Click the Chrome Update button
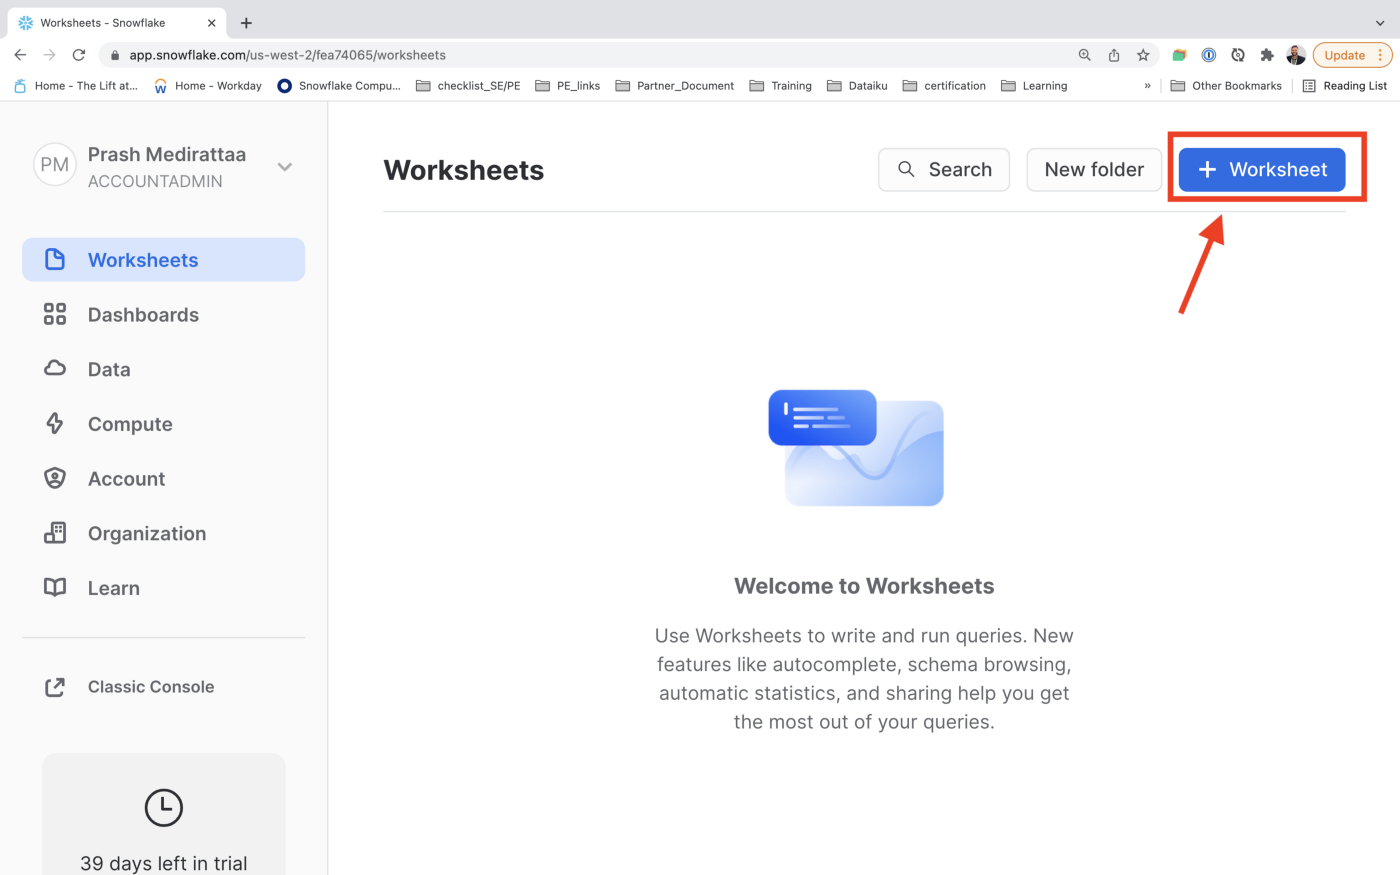 click(x=1352, y=55)
